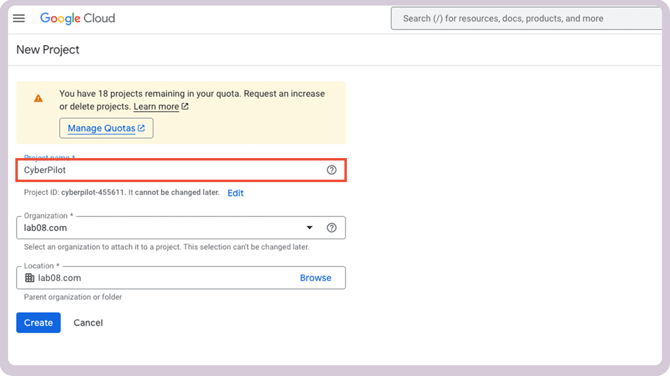
Task: Edit the project ID cyberpilot-455611
Action: coord(235,193)
